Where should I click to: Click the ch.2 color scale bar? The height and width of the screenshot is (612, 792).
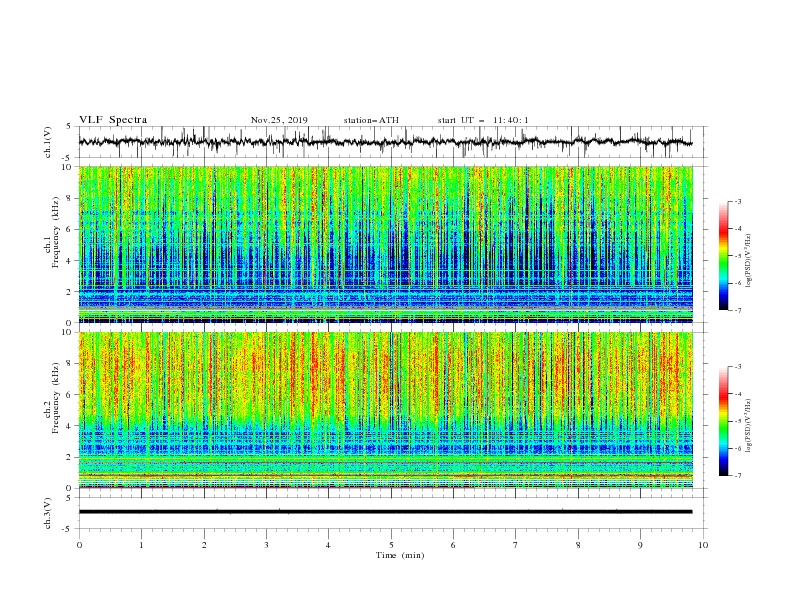(x=723, y=421)
